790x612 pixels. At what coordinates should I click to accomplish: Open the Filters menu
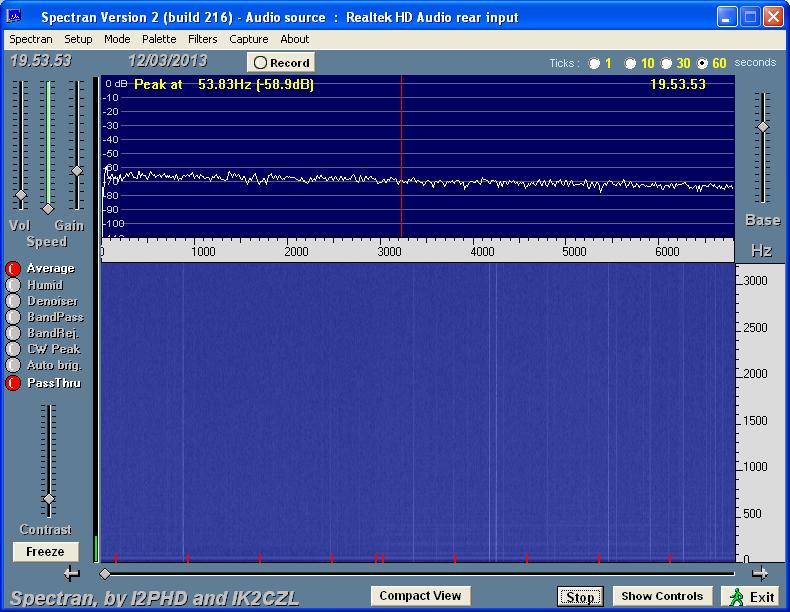203,39
